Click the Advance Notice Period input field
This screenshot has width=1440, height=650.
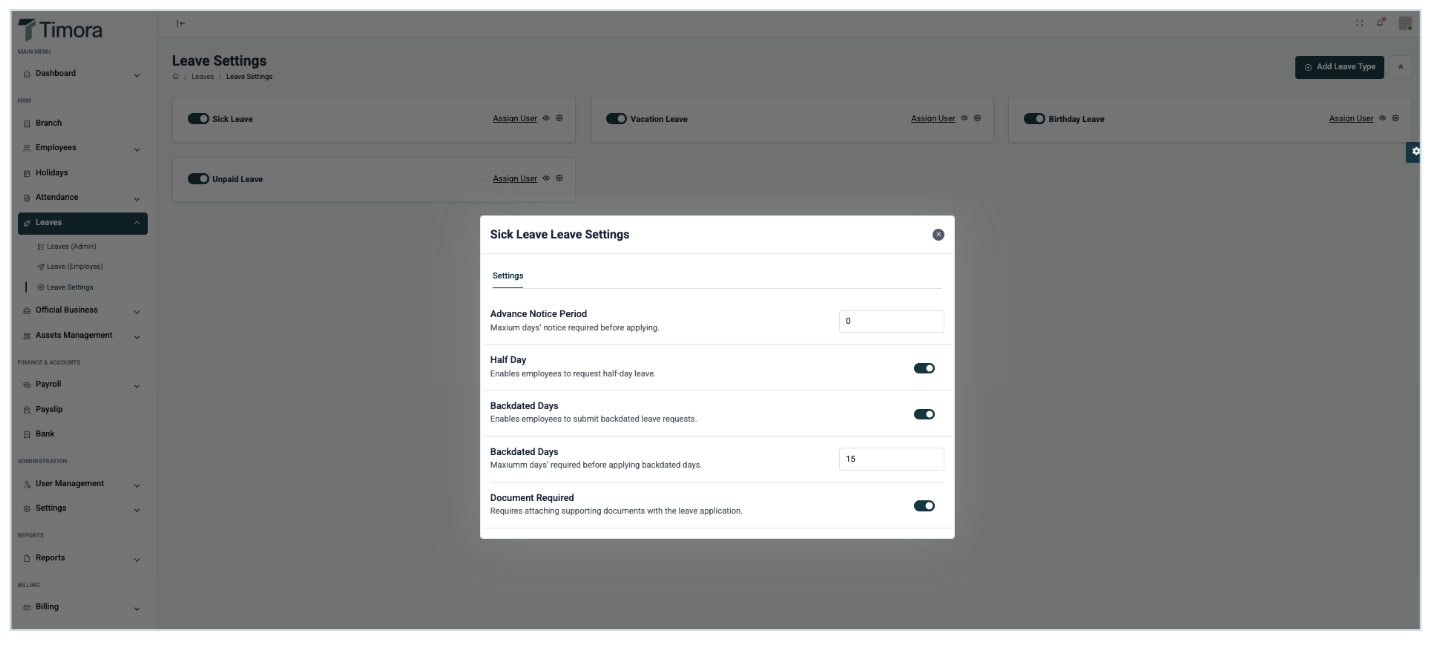click(x=891, y=321)
